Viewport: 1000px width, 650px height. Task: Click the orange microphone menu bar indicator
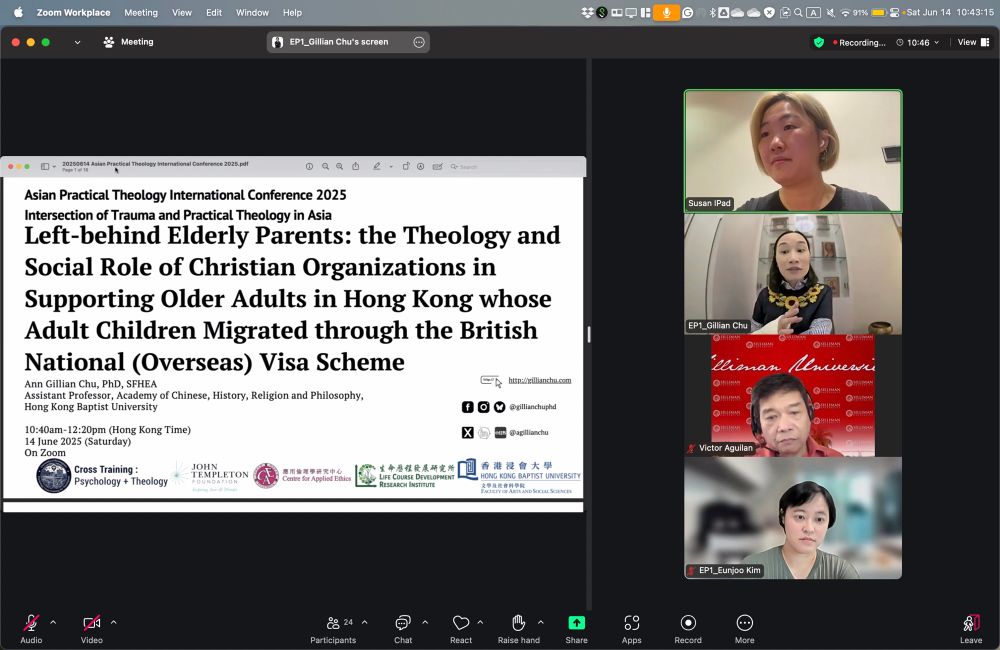click(x=666, y=12)
